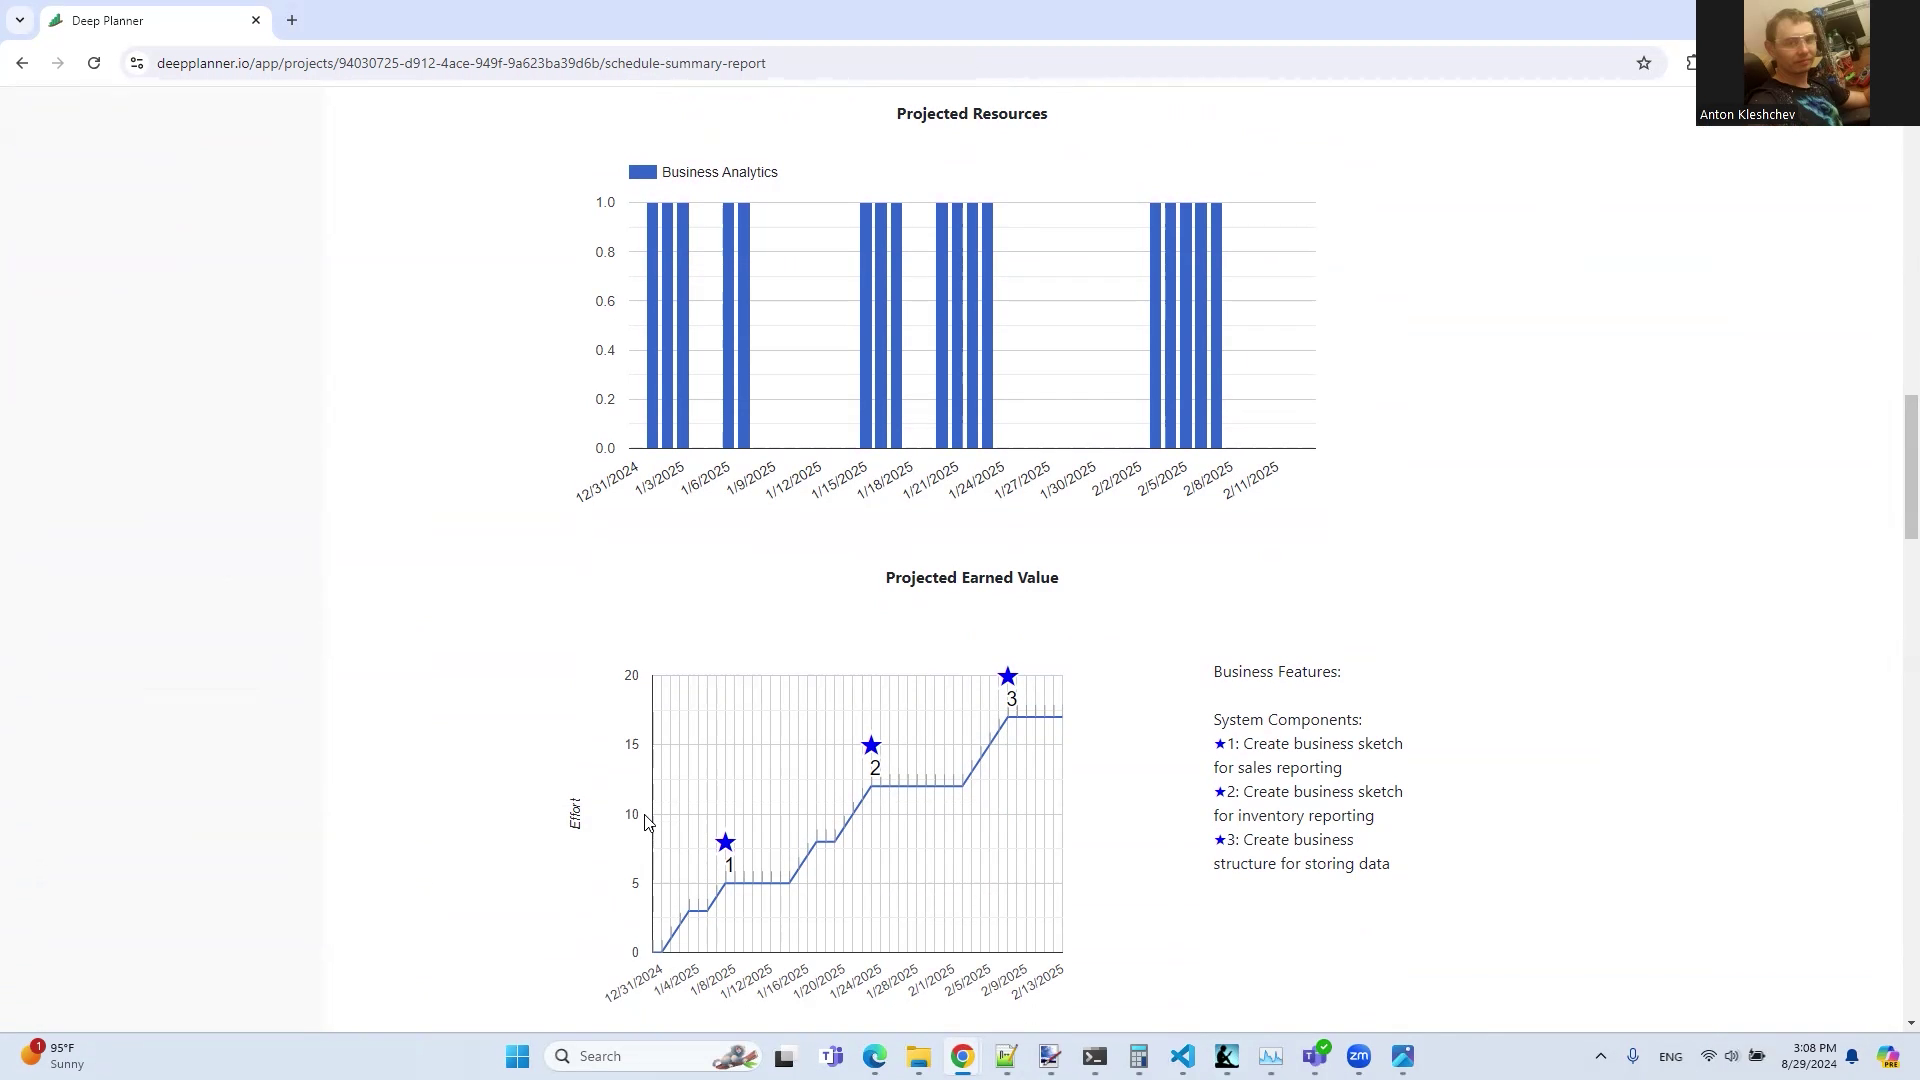Screen dimensions: 1920x1080
Task: Click the microphone tray icon
Action: click(x=1632, y=1057)
